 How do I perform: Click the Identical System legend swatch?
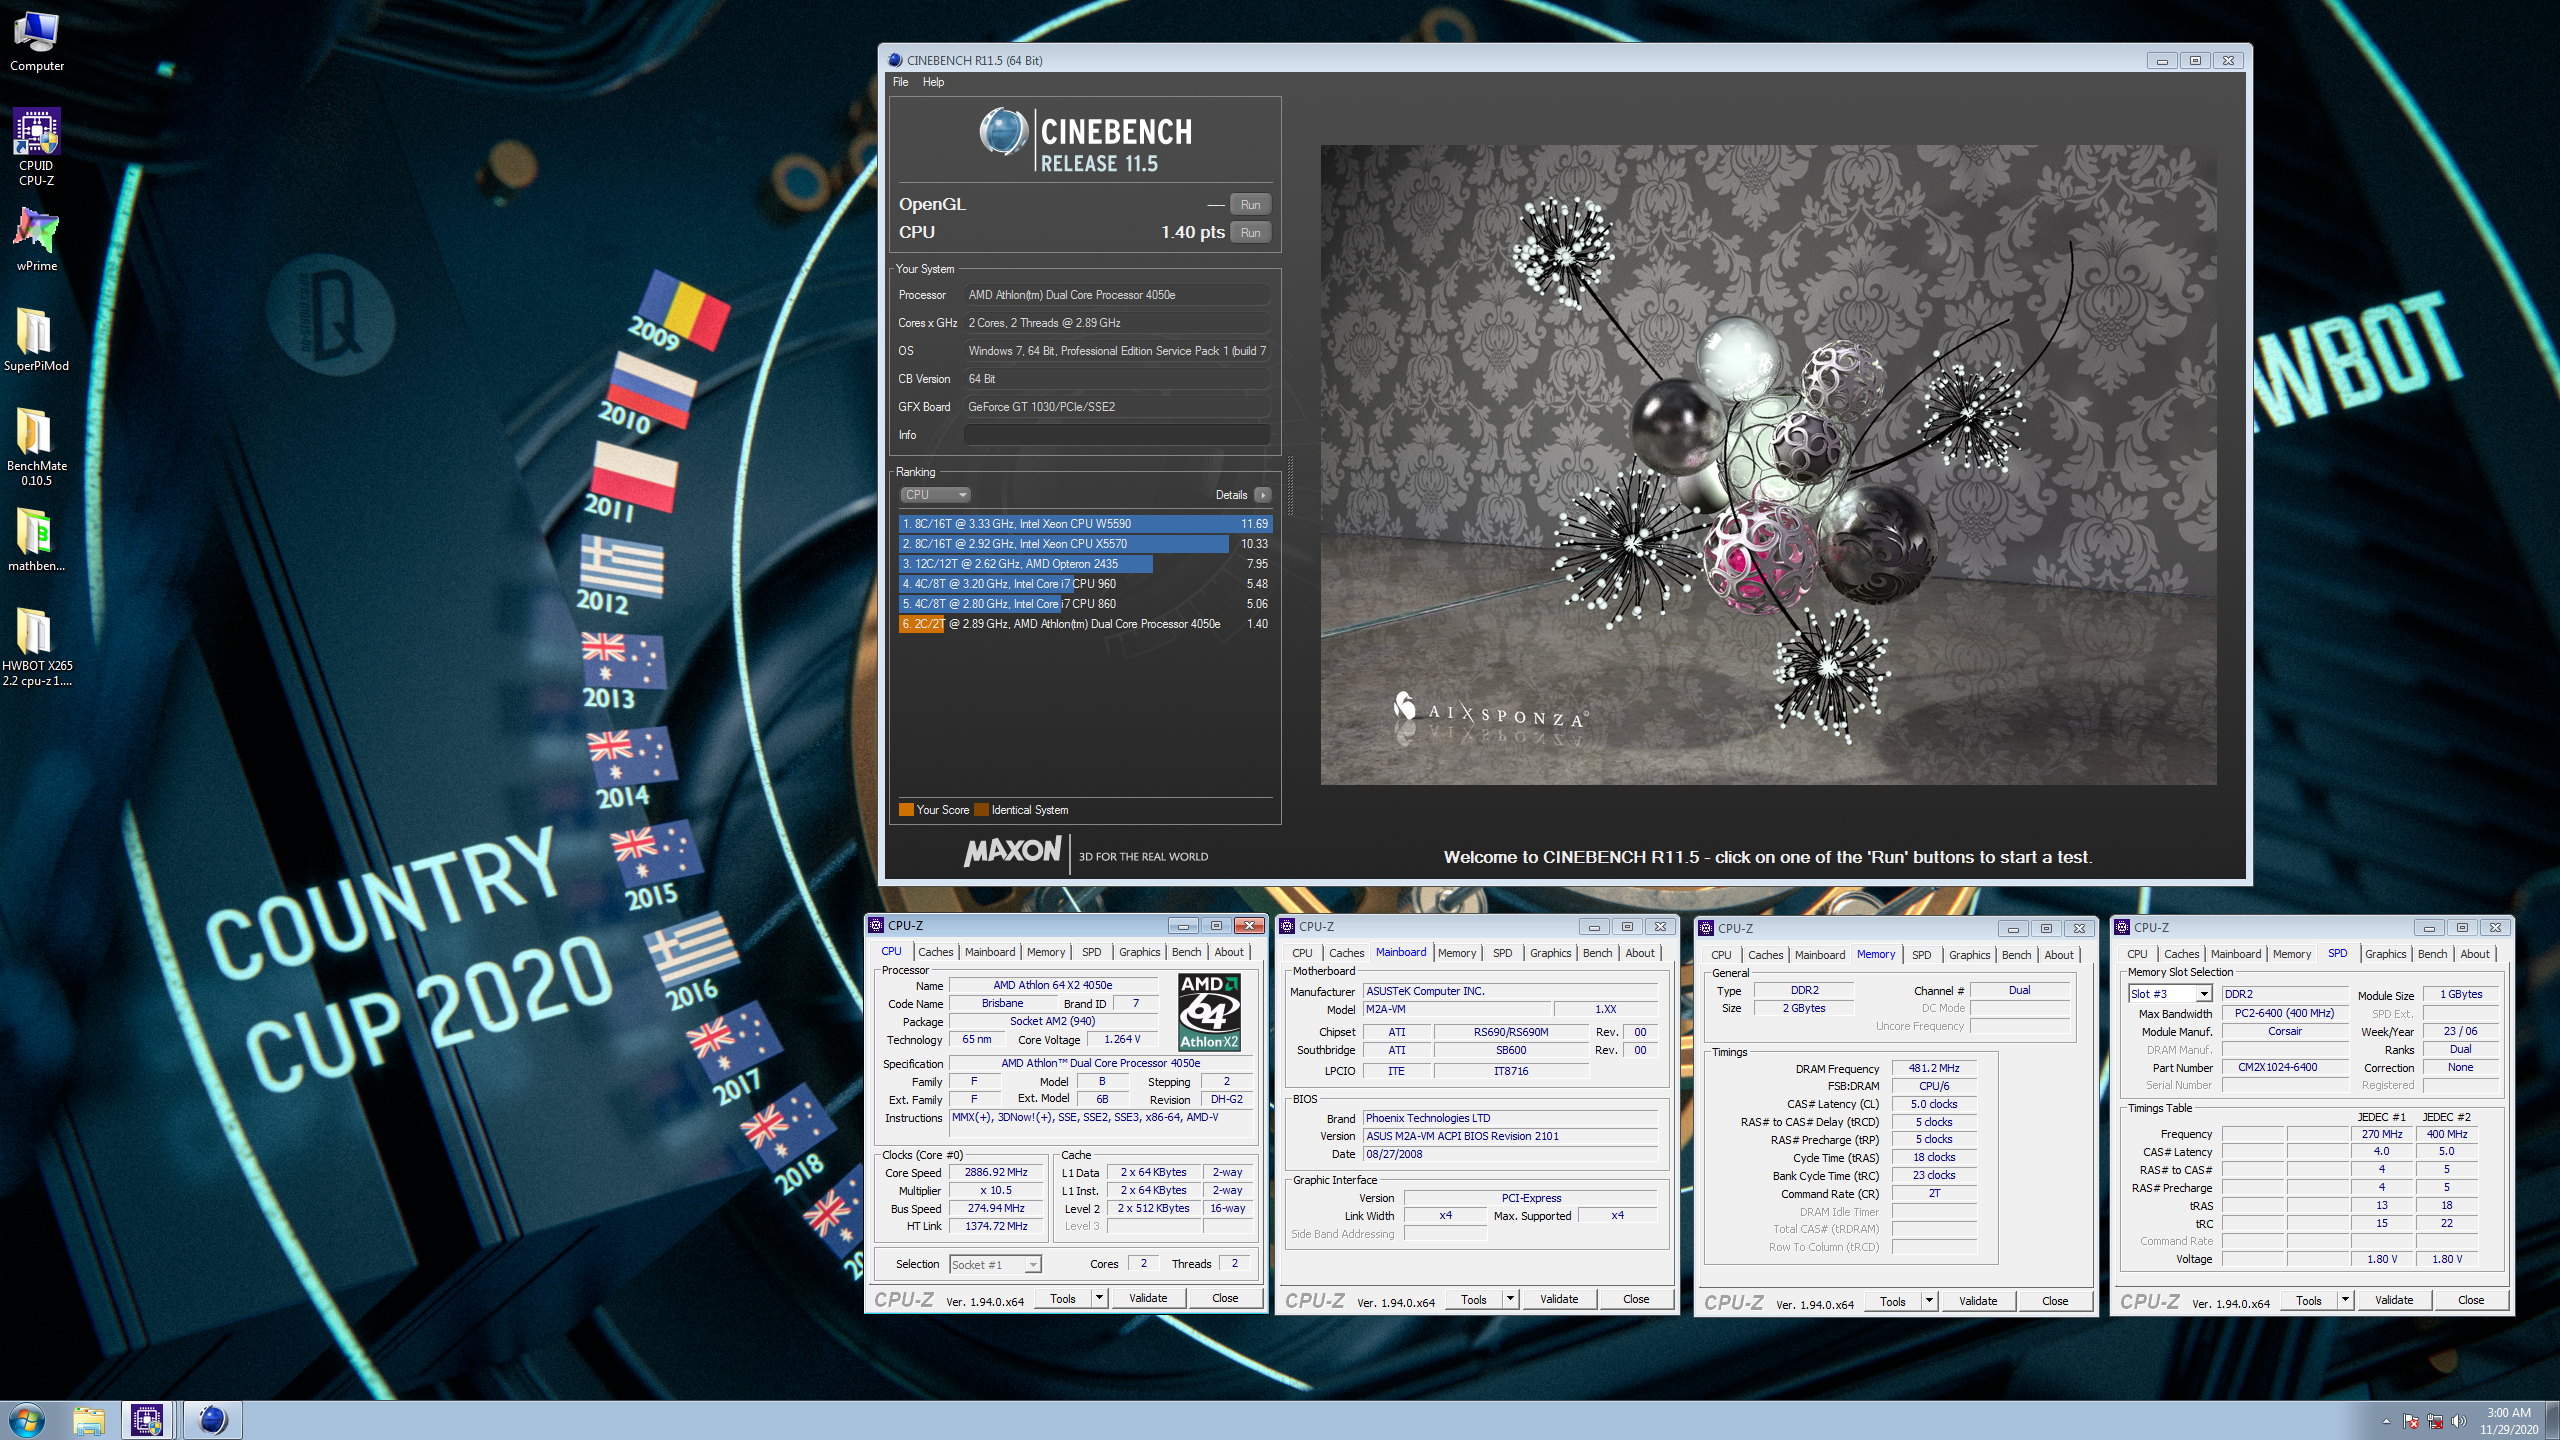click(x=981, y=810)
